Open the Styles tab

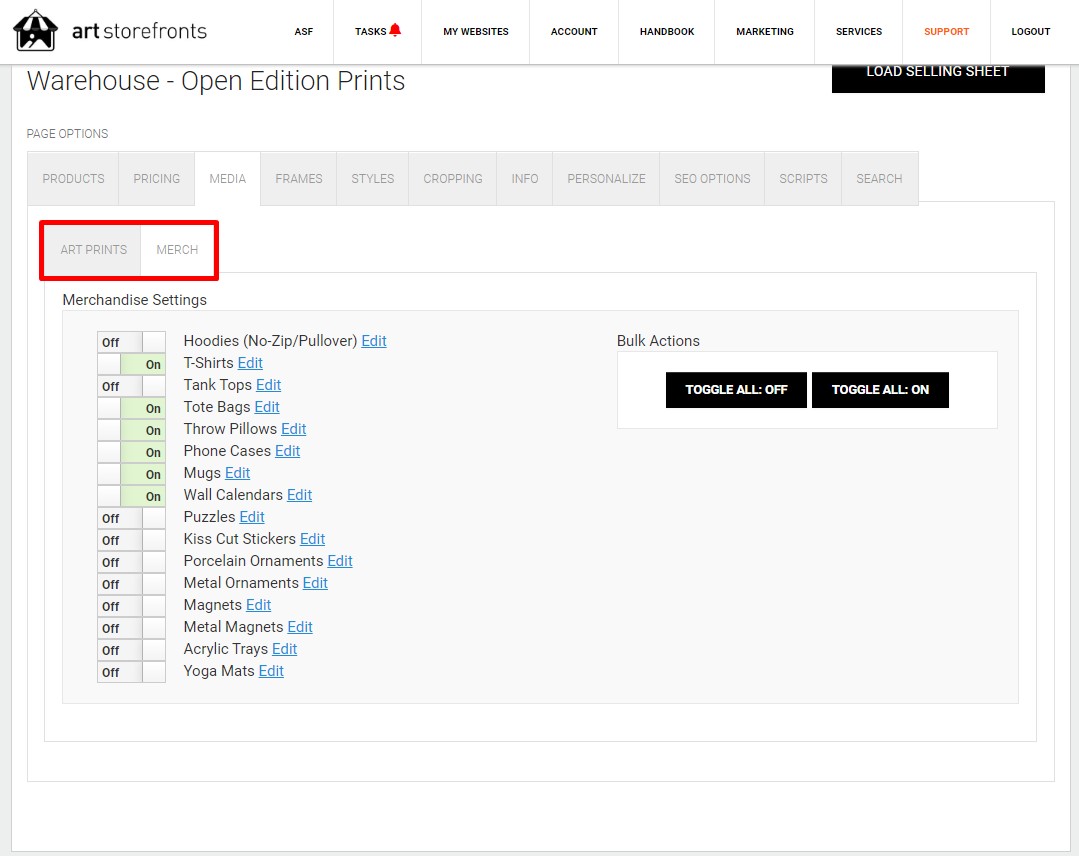tap(373, 179)
